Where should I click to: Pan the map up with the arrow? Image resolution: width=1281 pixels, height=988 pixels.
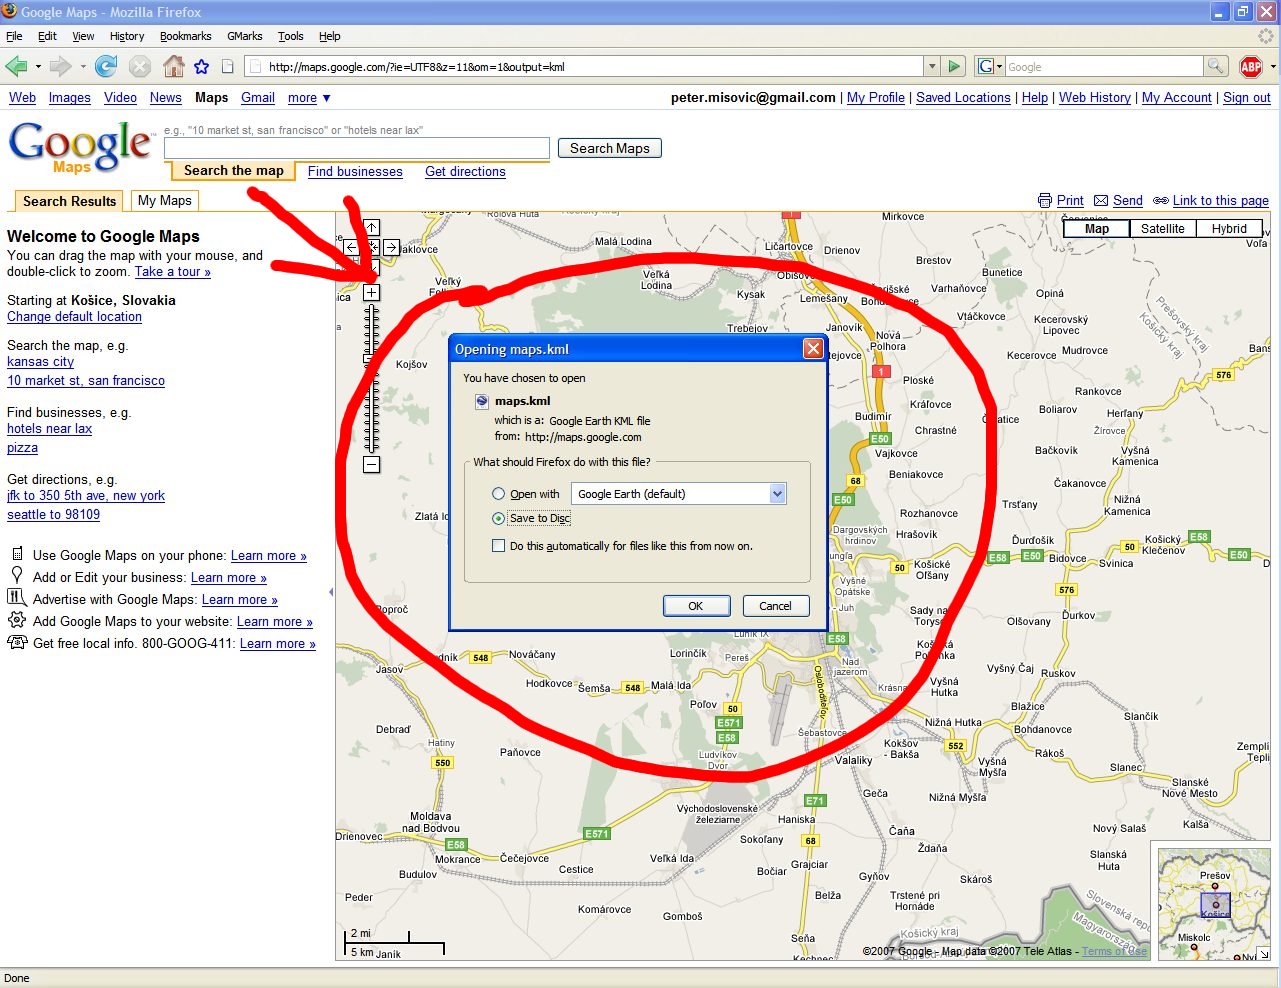coord(371,228)
